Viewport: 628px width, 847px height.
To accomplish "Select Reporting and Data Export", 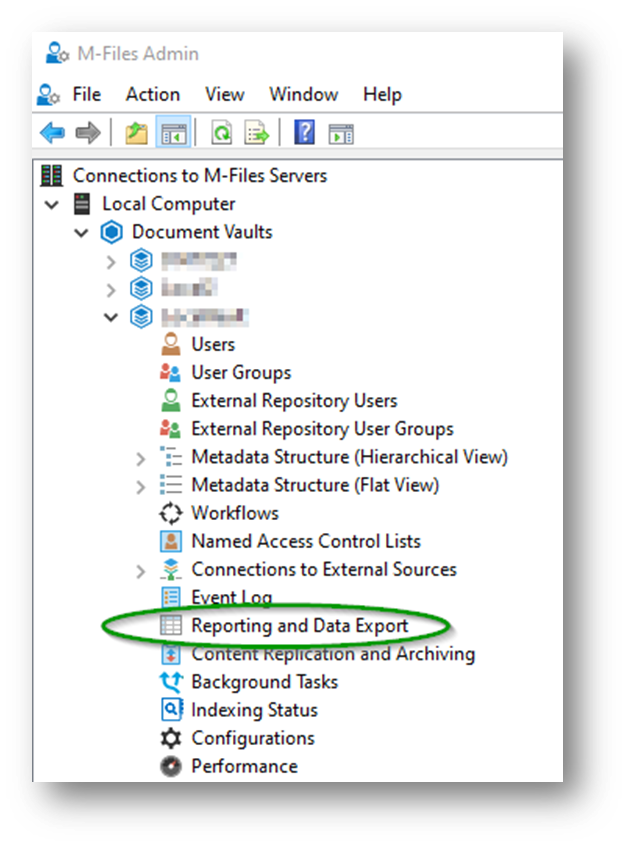I will 299,626.
